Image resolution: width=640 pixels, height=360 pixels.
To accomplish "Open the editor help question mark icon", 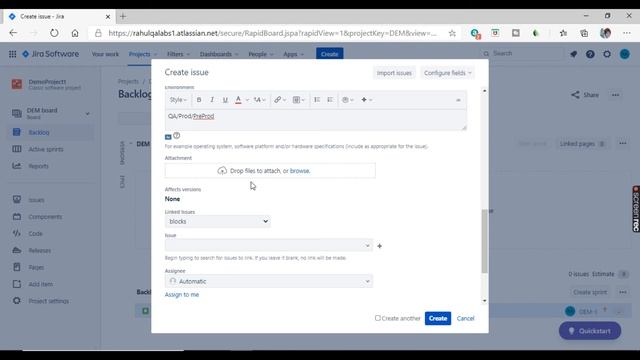I will click(176, 136).
